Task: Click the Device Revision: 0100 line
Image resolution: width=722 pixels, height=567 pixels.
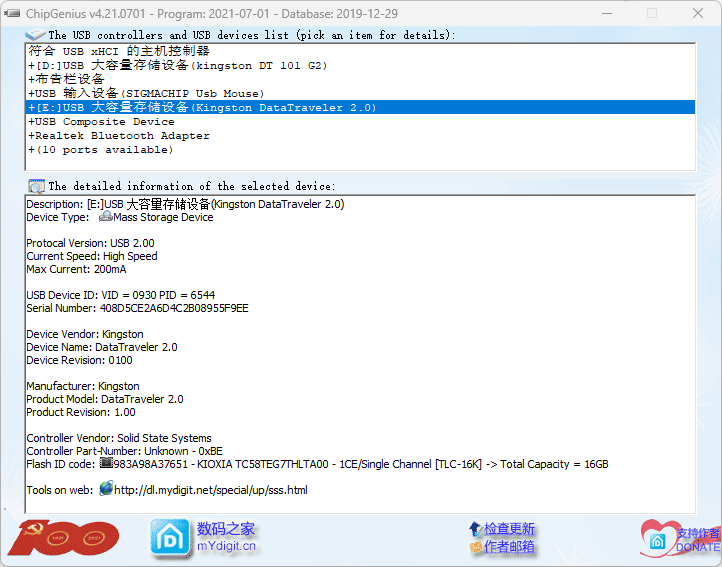Action: 79,360
